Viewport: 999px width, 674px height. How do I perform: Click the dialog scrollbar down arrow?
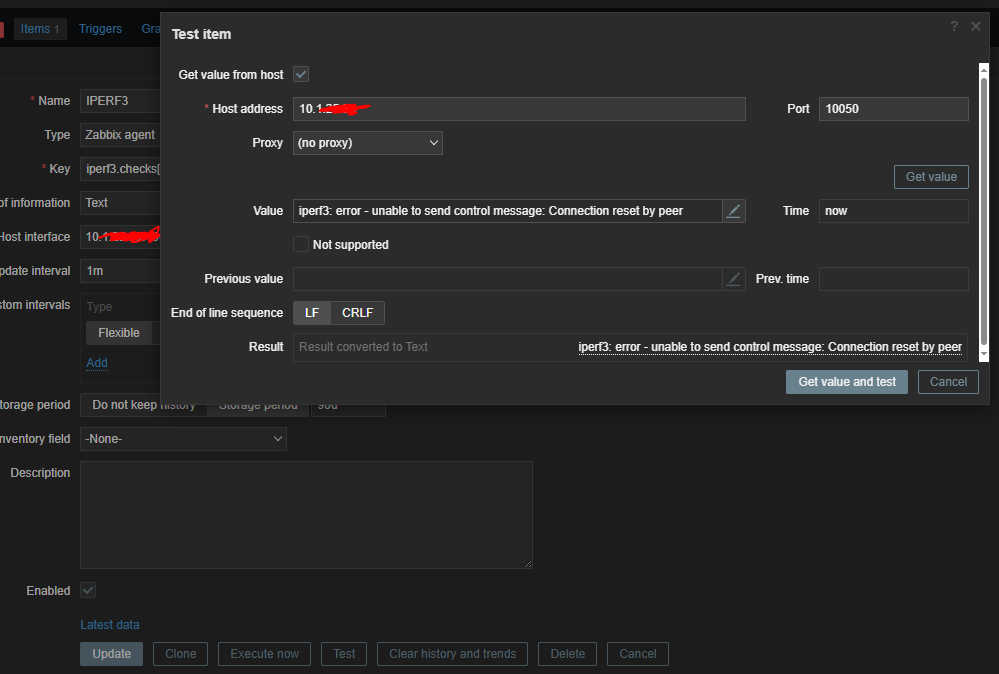coord(984,355)
